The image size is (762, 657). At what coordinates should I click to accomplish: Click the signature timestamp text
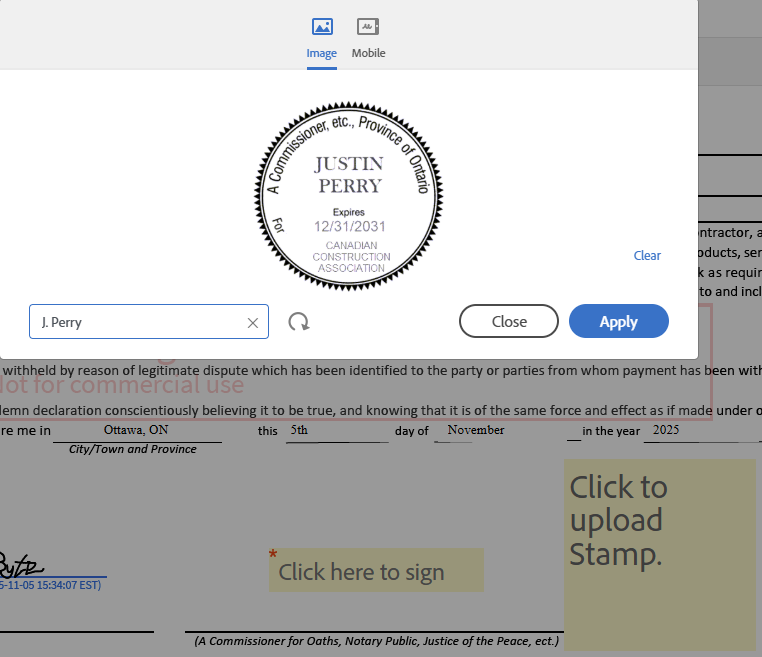coord(52,585)
